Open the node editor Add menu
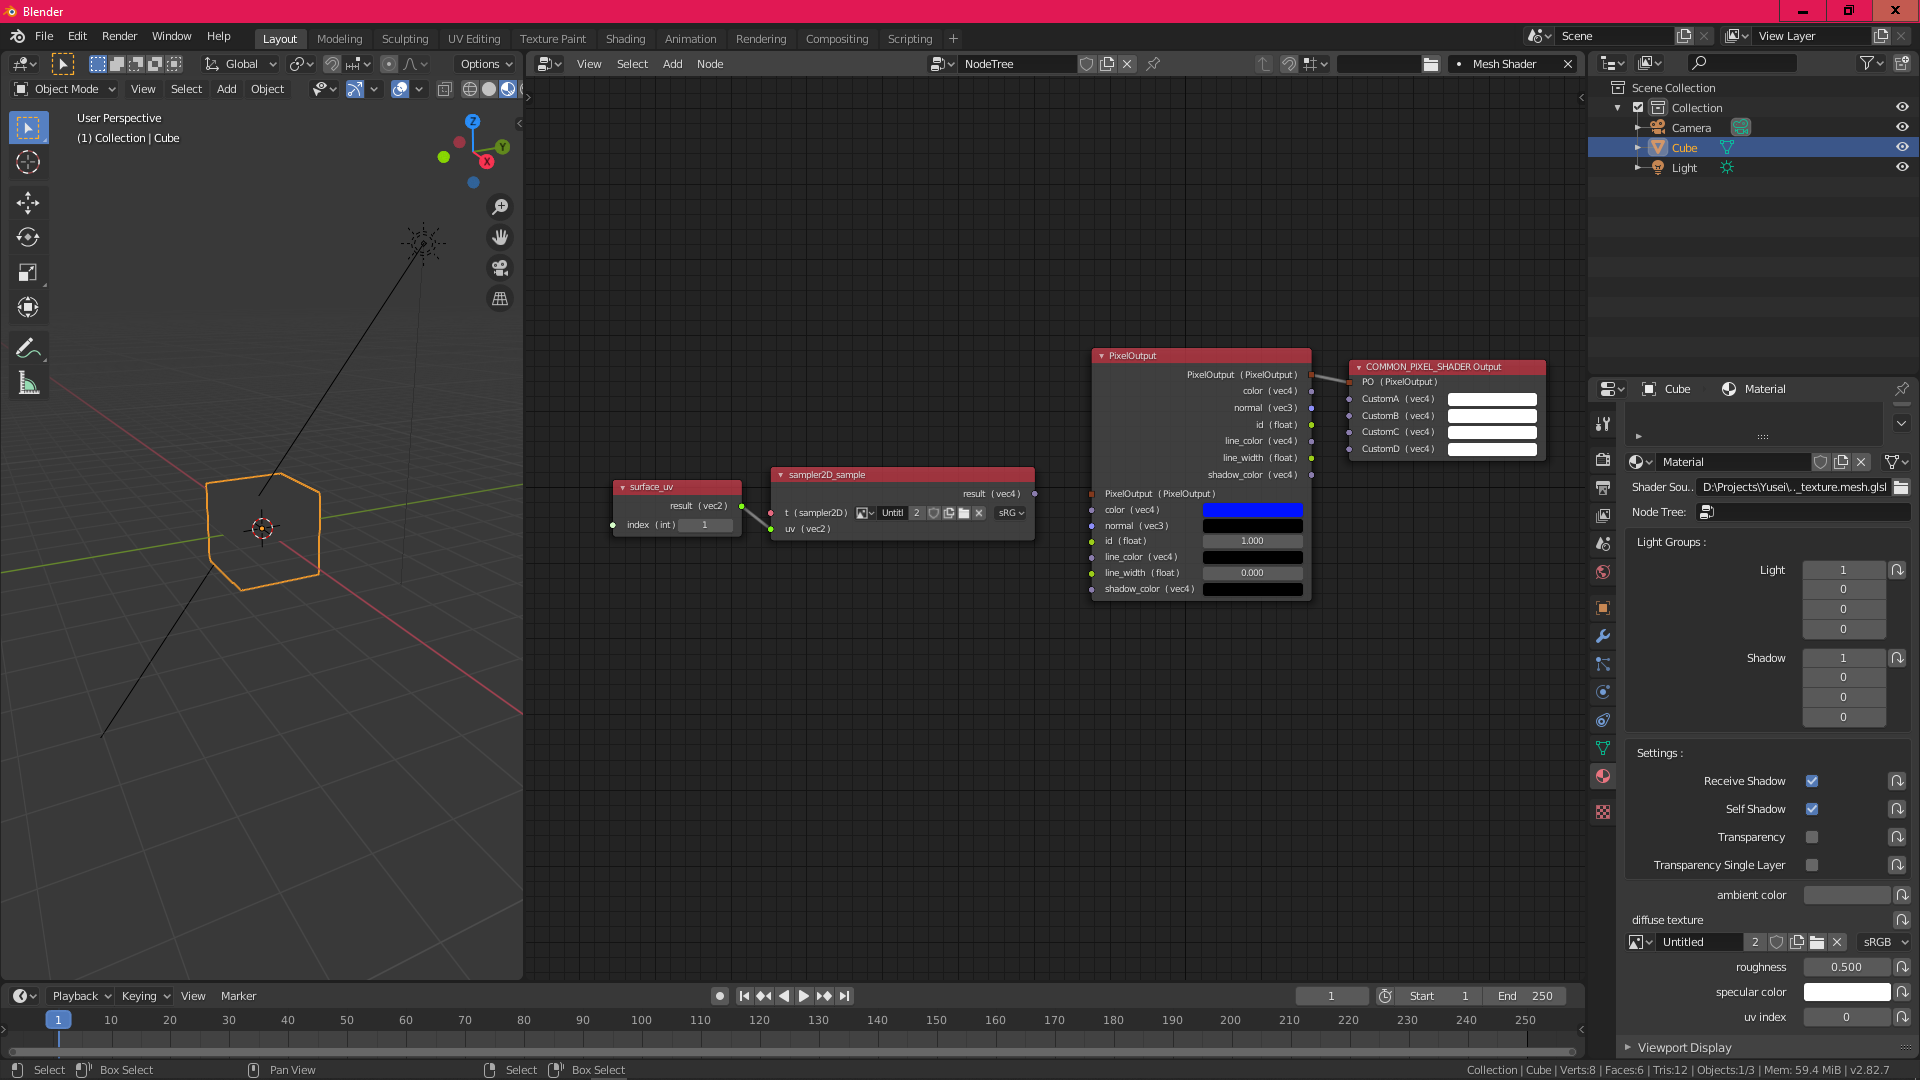 tap(672, 64)
